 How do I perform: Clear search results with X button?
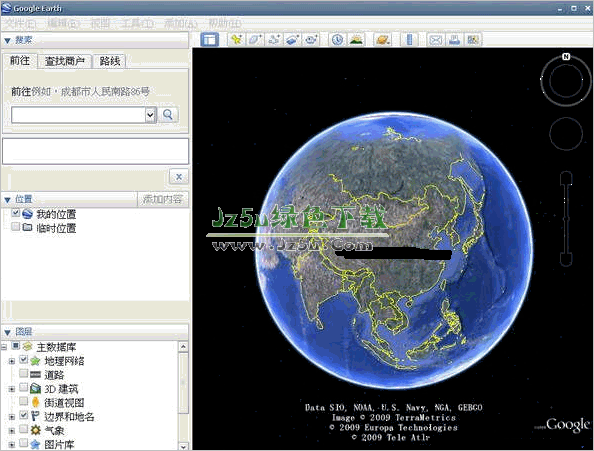point(179,177)
